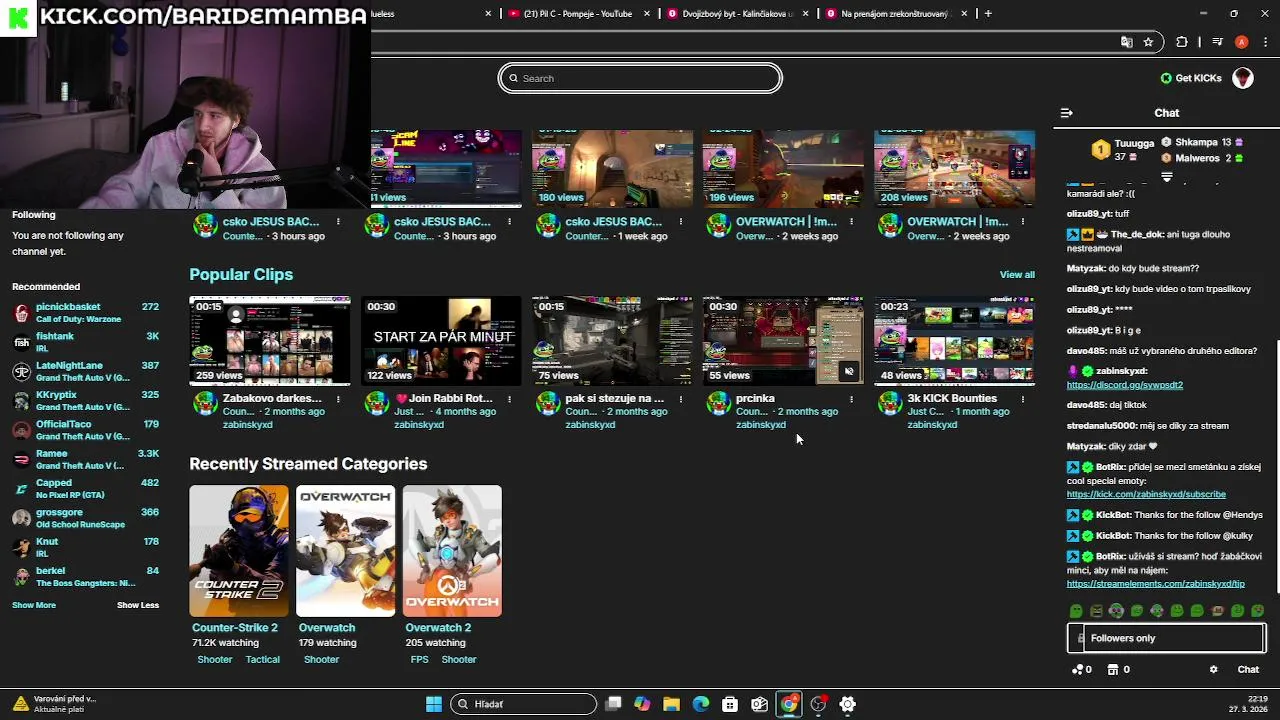Click zabinskyxd avatar on Zabakovo darkes clip
Screen dimensions: 1280x720
pos(205,403)
